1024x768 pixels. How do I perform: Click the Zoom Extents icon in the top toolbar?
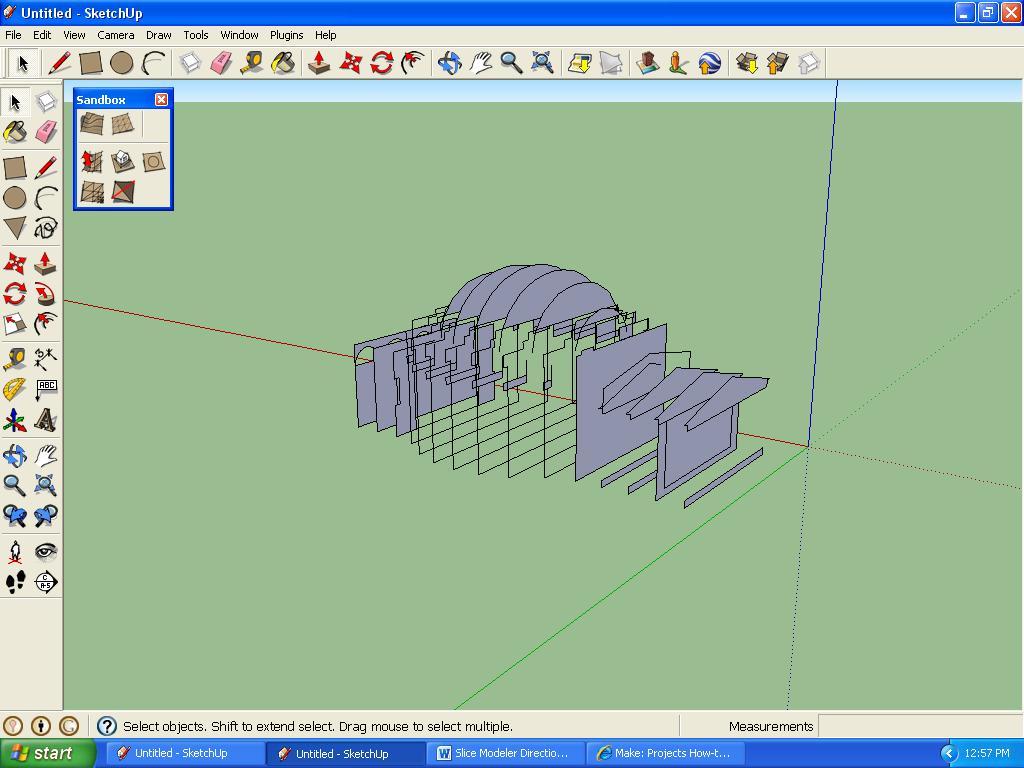click(x=542, y=63)
